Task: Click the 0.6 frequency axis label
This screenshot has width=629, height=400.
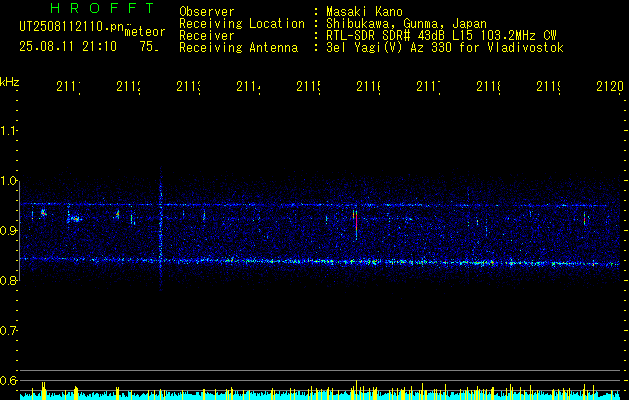Action: (x=8, y=380)
